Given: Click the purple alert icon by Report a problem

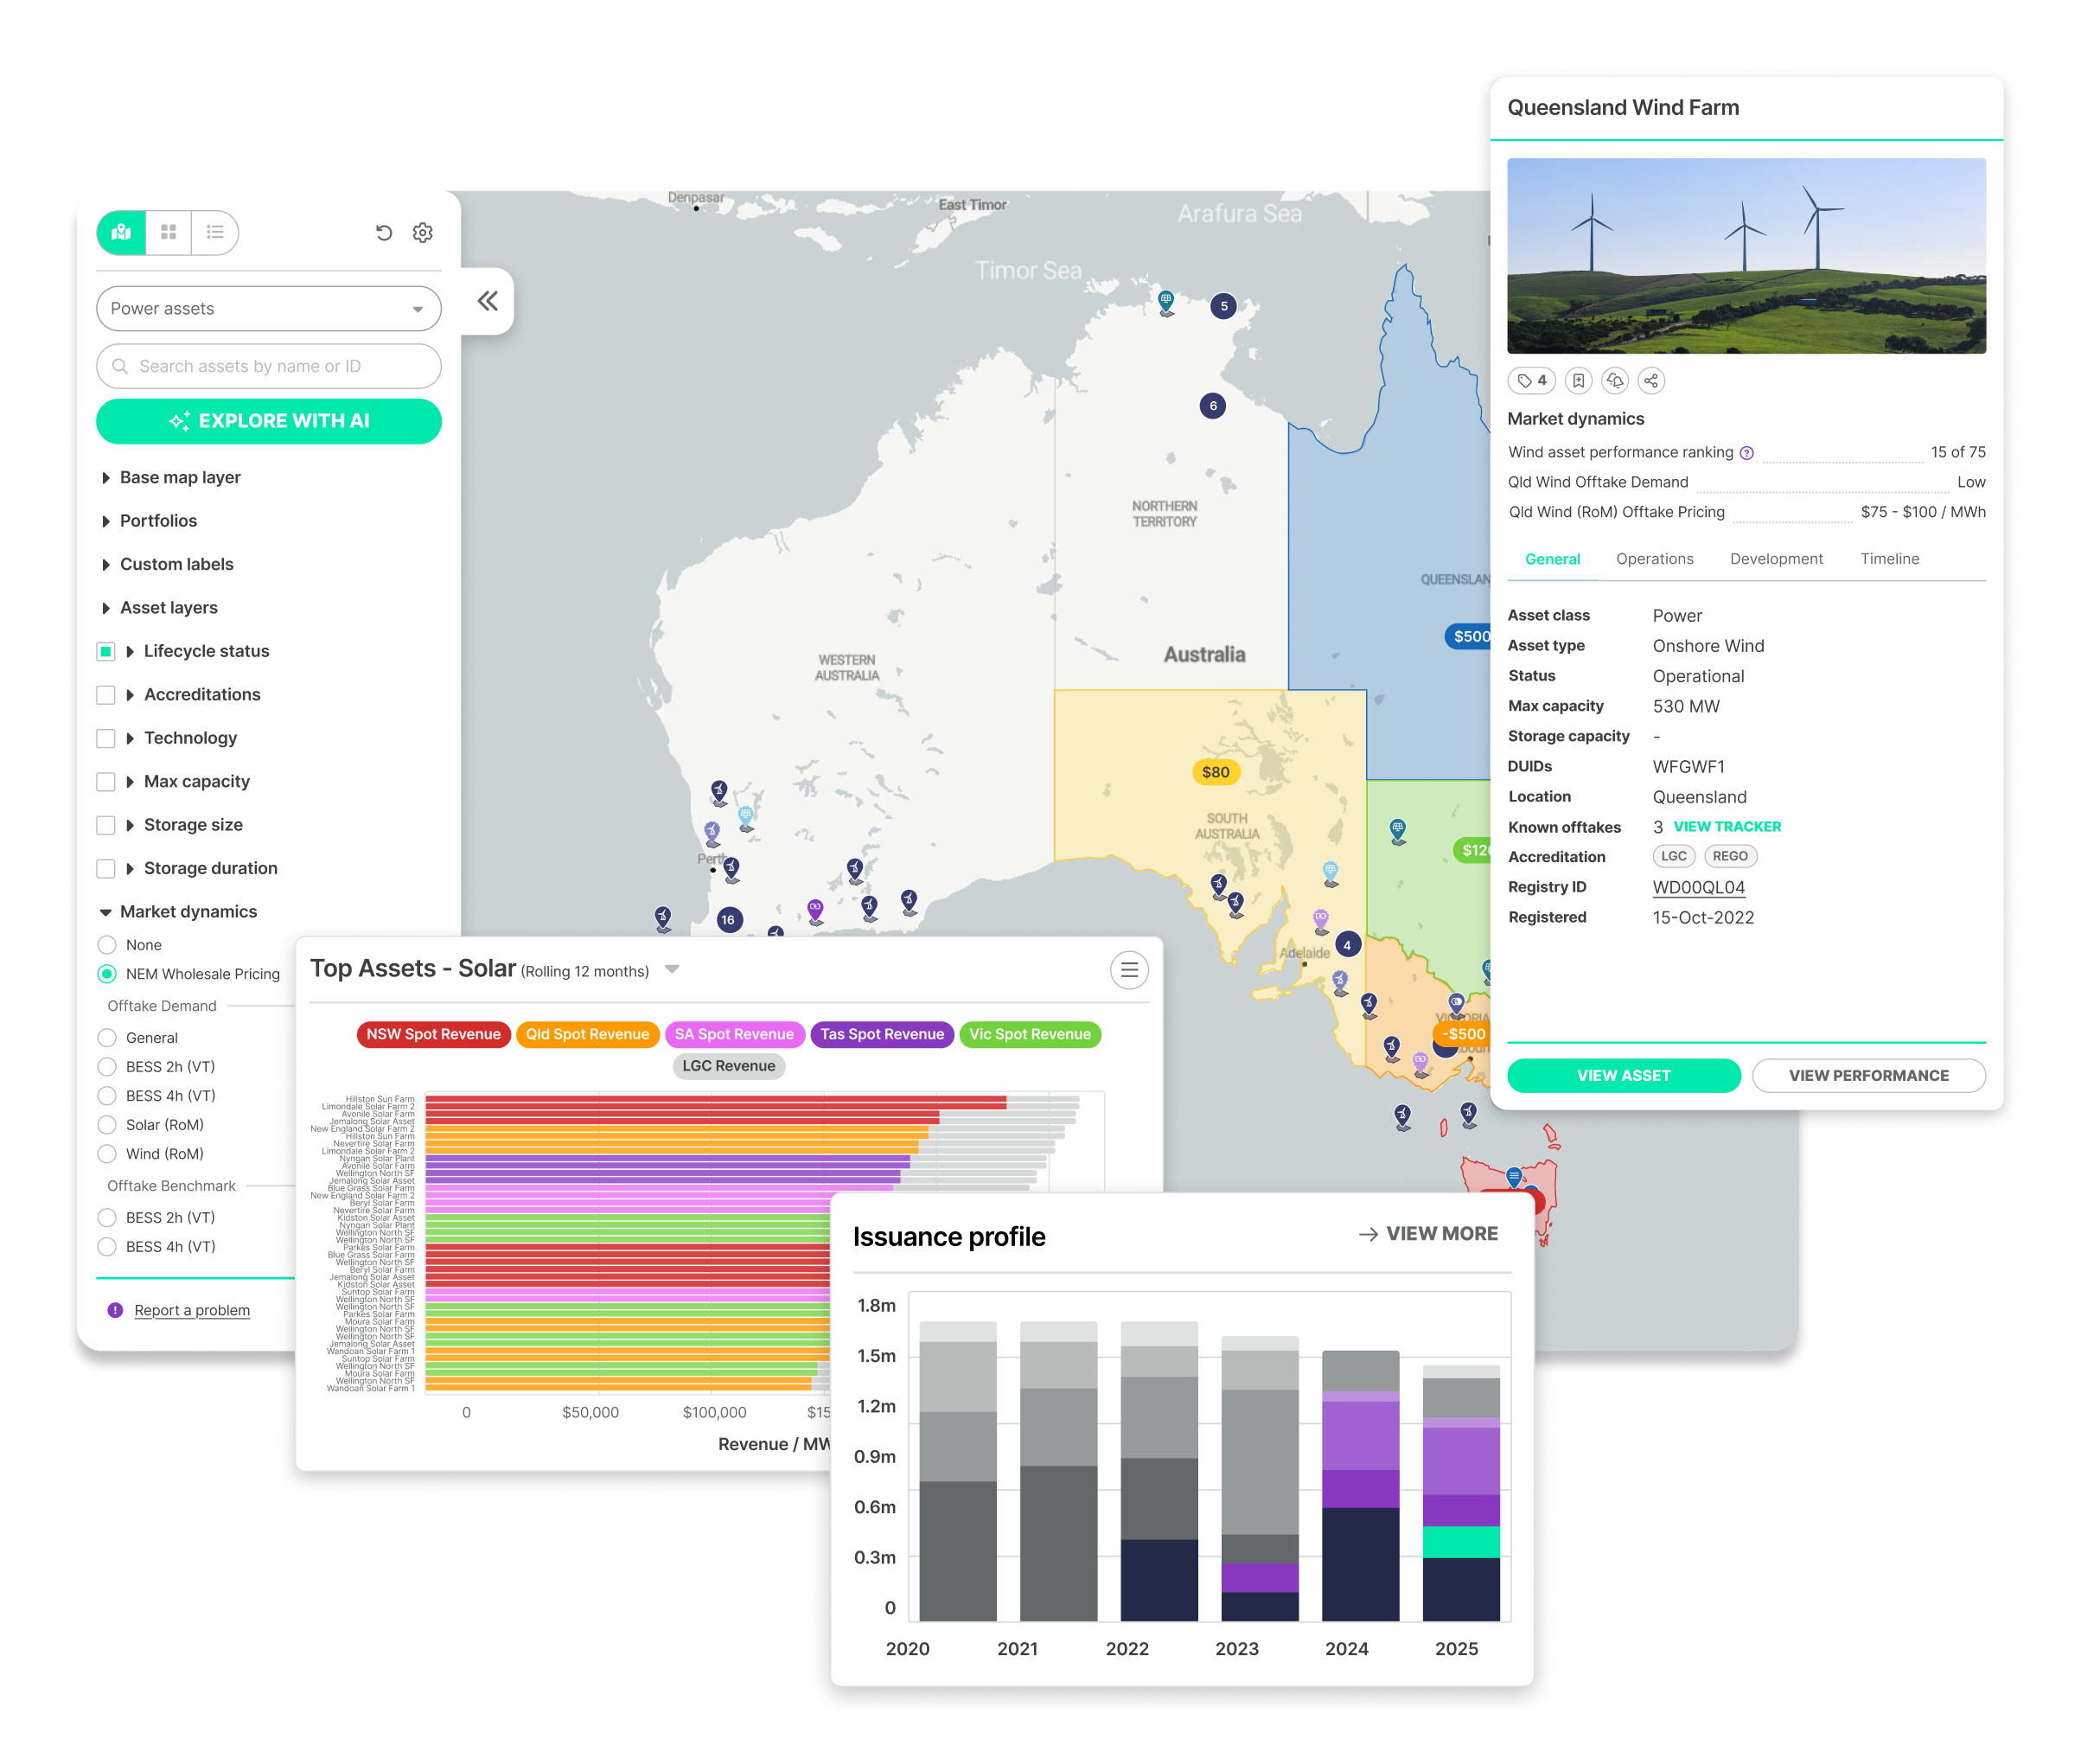Looking at the screenshot, I should pyautogui.click(x=115, y=1311).
